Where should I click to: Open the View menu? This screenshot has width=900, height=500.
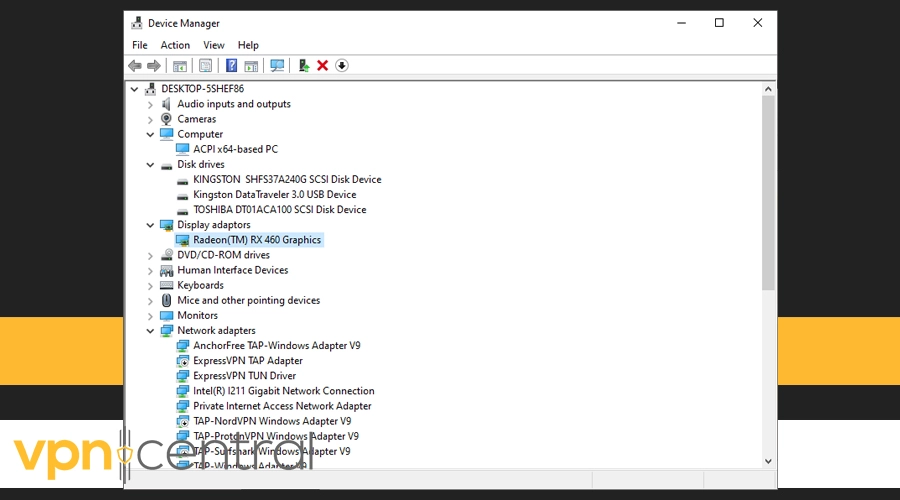point(214,45)
